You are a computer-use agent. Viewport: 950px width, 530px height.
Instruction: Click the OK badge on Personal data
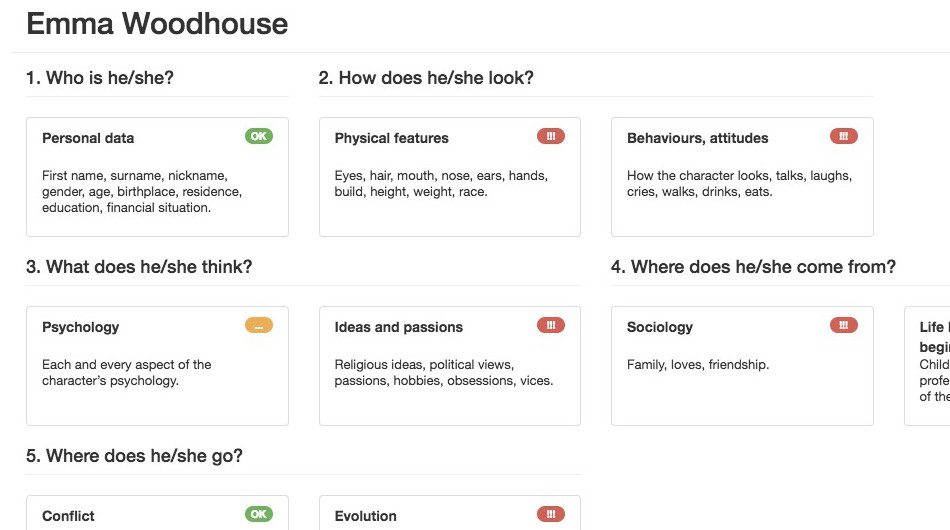pyautogui.click(x=259, y=136)
